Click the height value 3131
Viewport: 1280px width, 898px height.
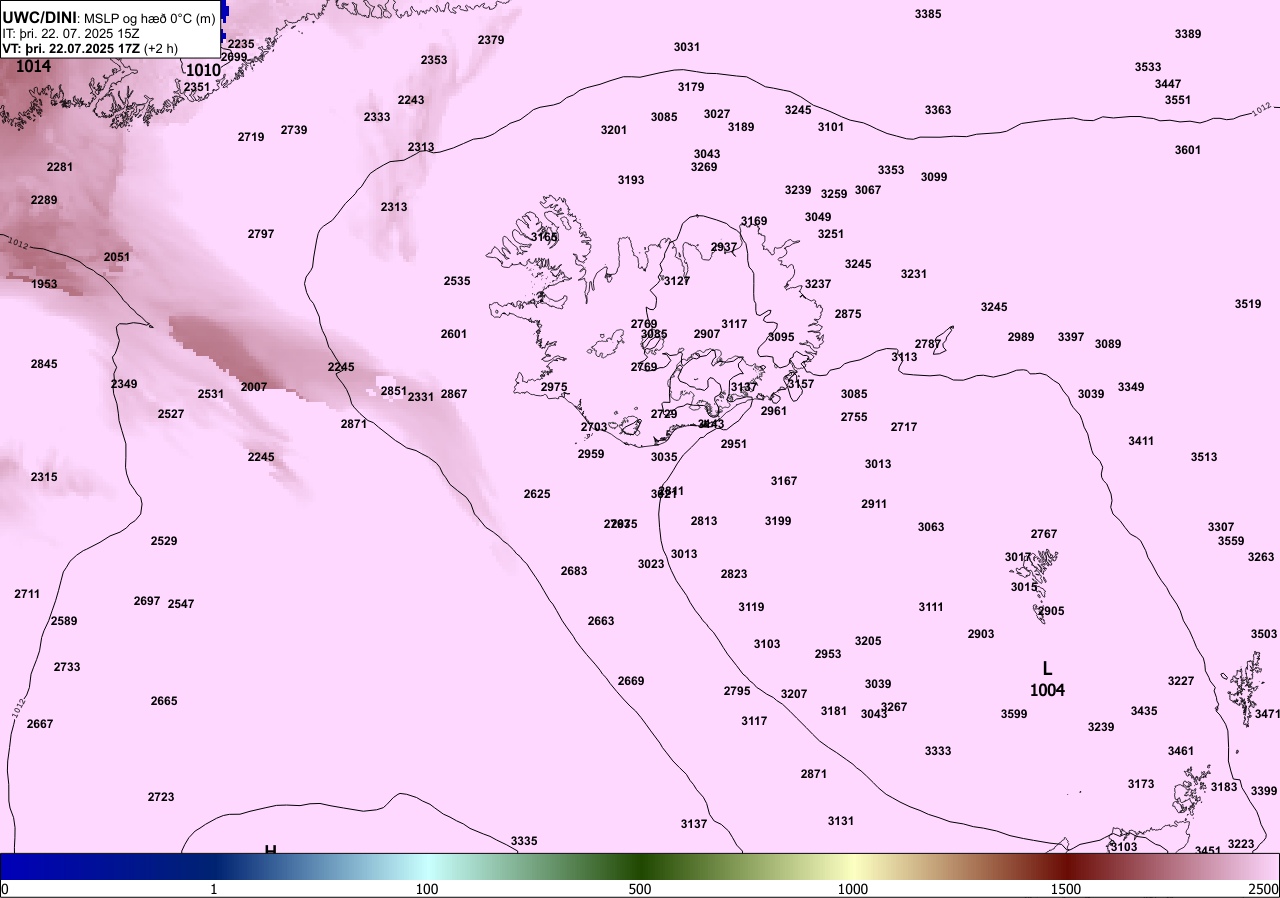(x=841, y=821)
